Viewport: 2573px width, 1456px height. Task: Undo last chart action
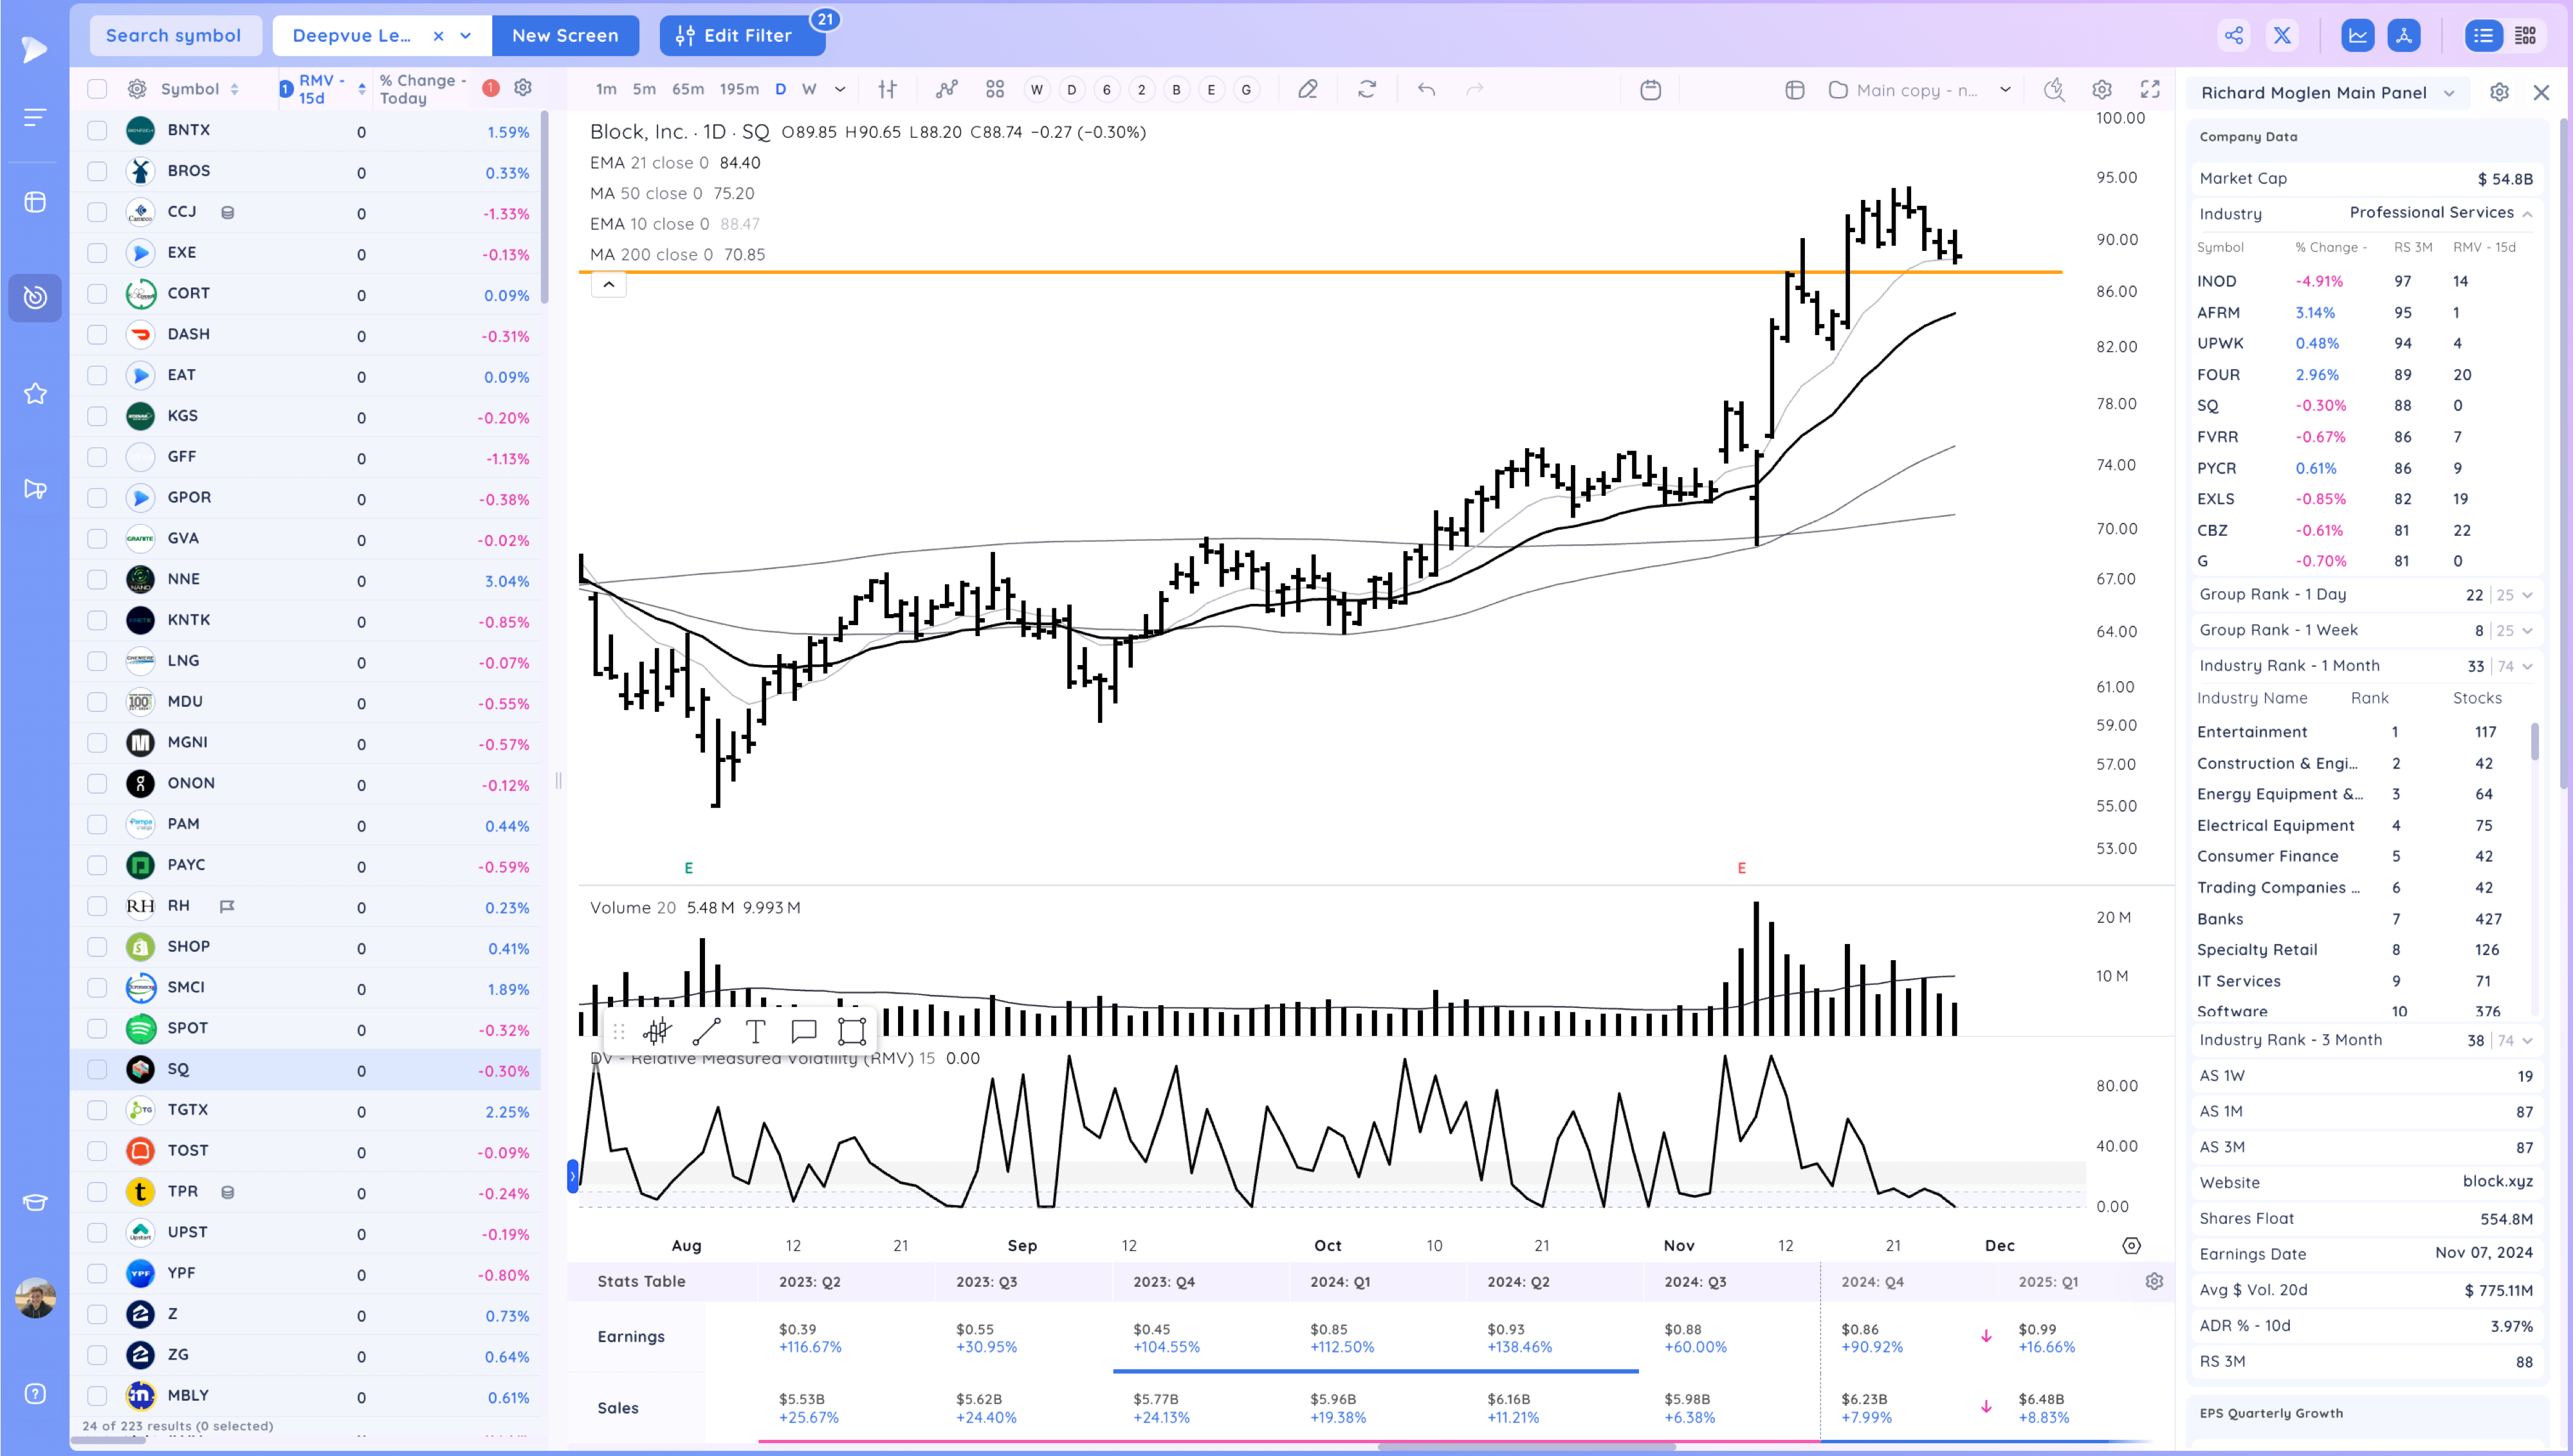coord(1427,90)
